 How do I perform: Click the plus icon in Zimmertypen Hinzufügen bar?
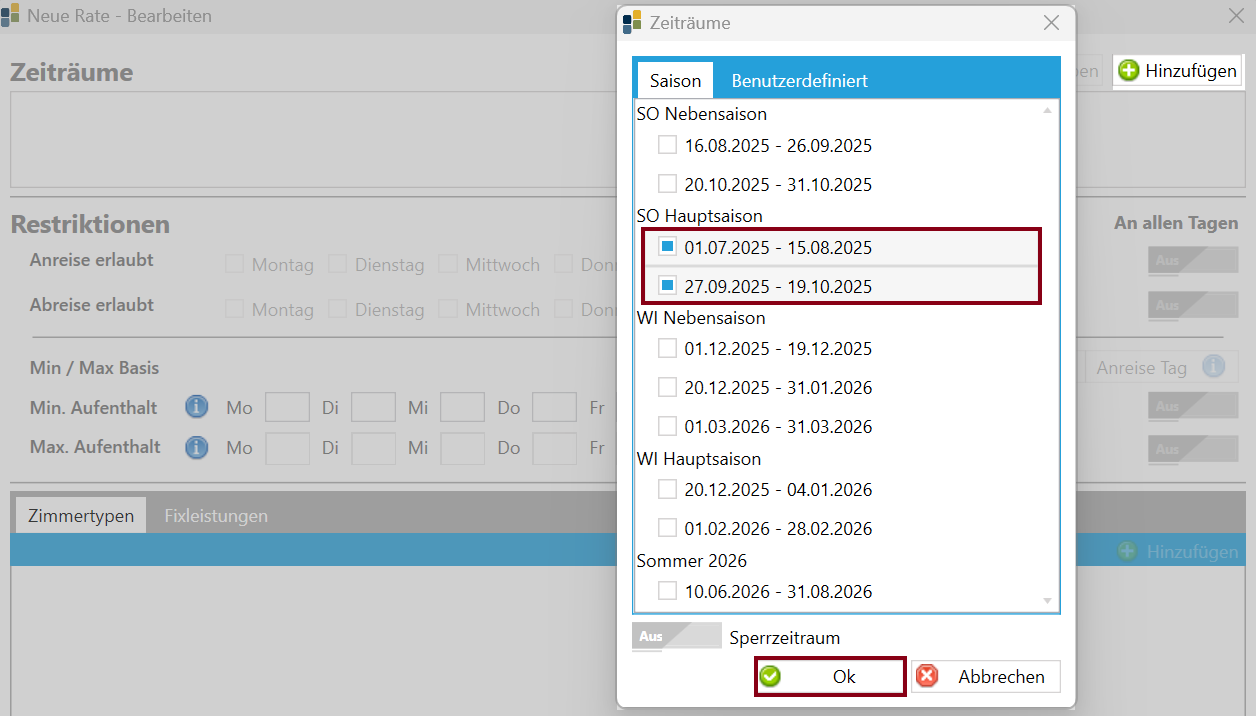tap(1128, 552)
